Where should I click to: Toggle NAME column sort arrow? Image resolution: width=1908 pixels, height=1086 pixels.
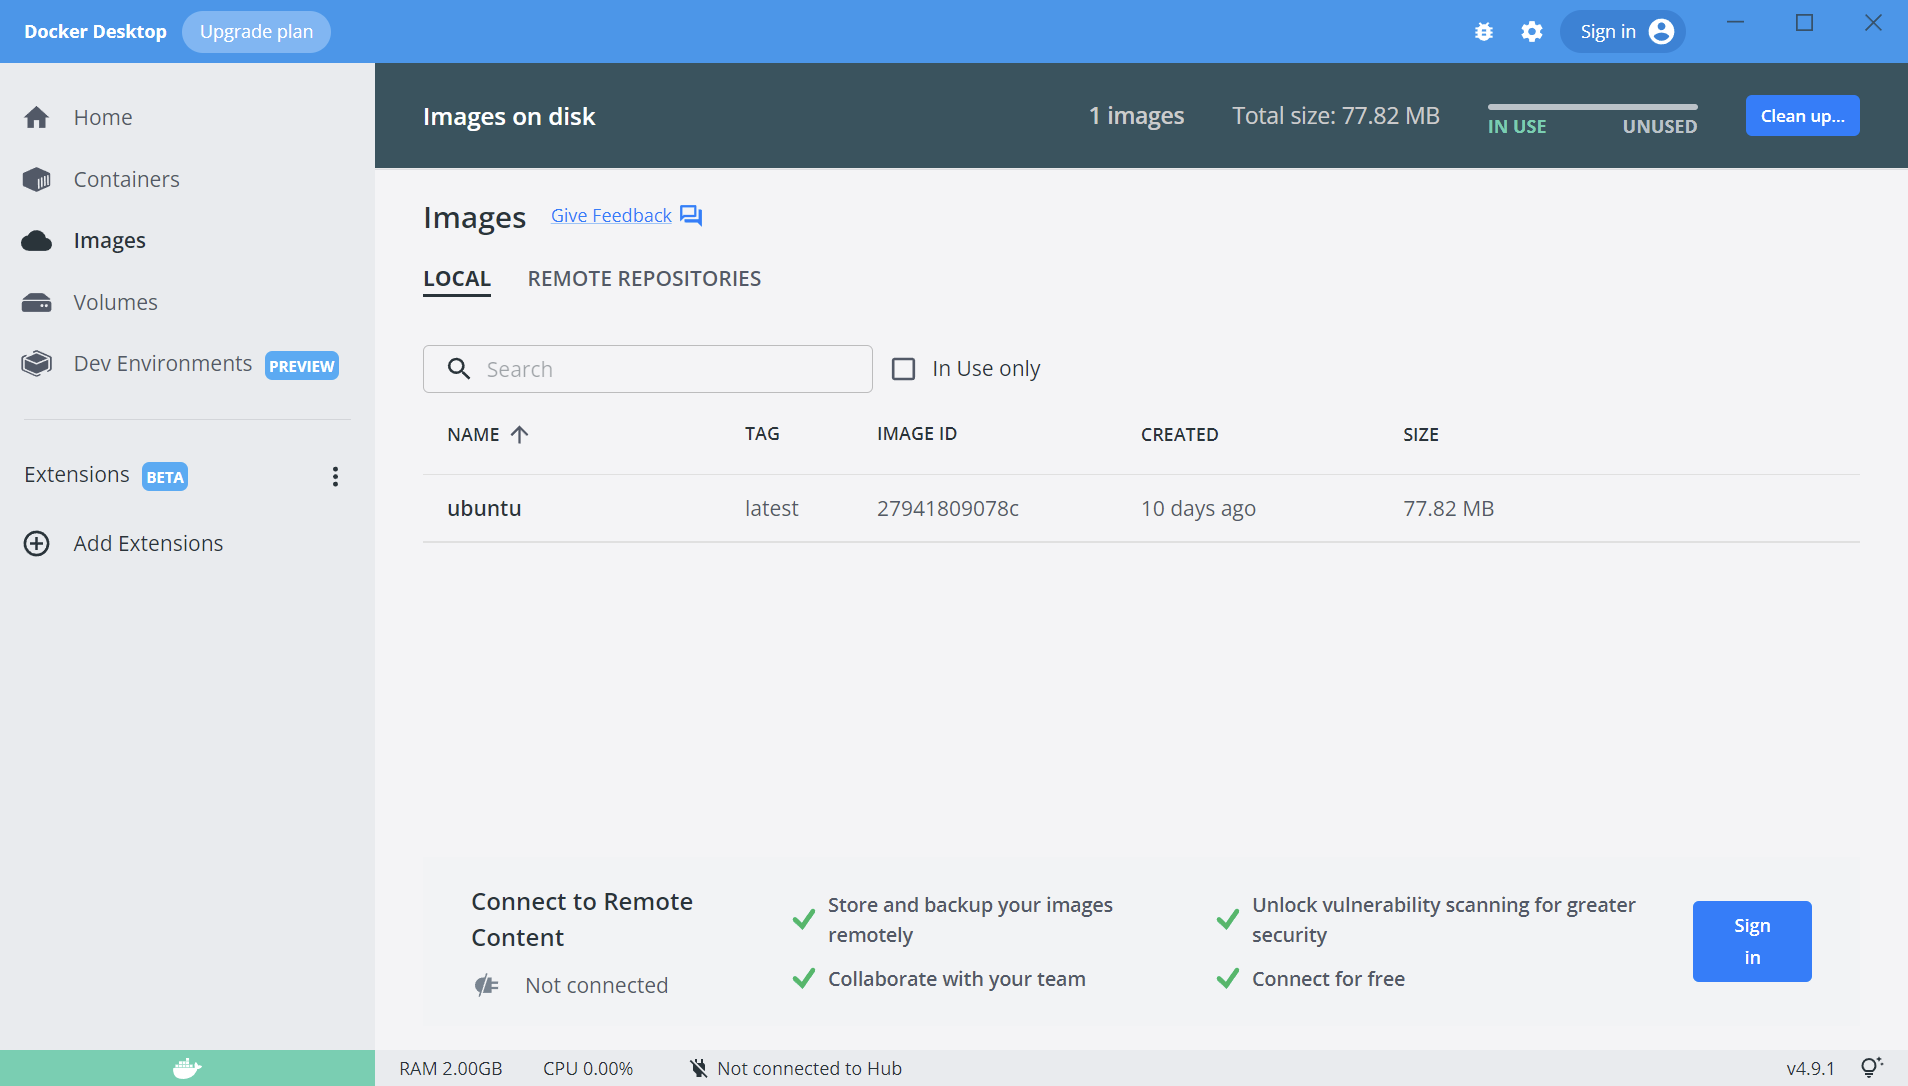pos(519,435)
